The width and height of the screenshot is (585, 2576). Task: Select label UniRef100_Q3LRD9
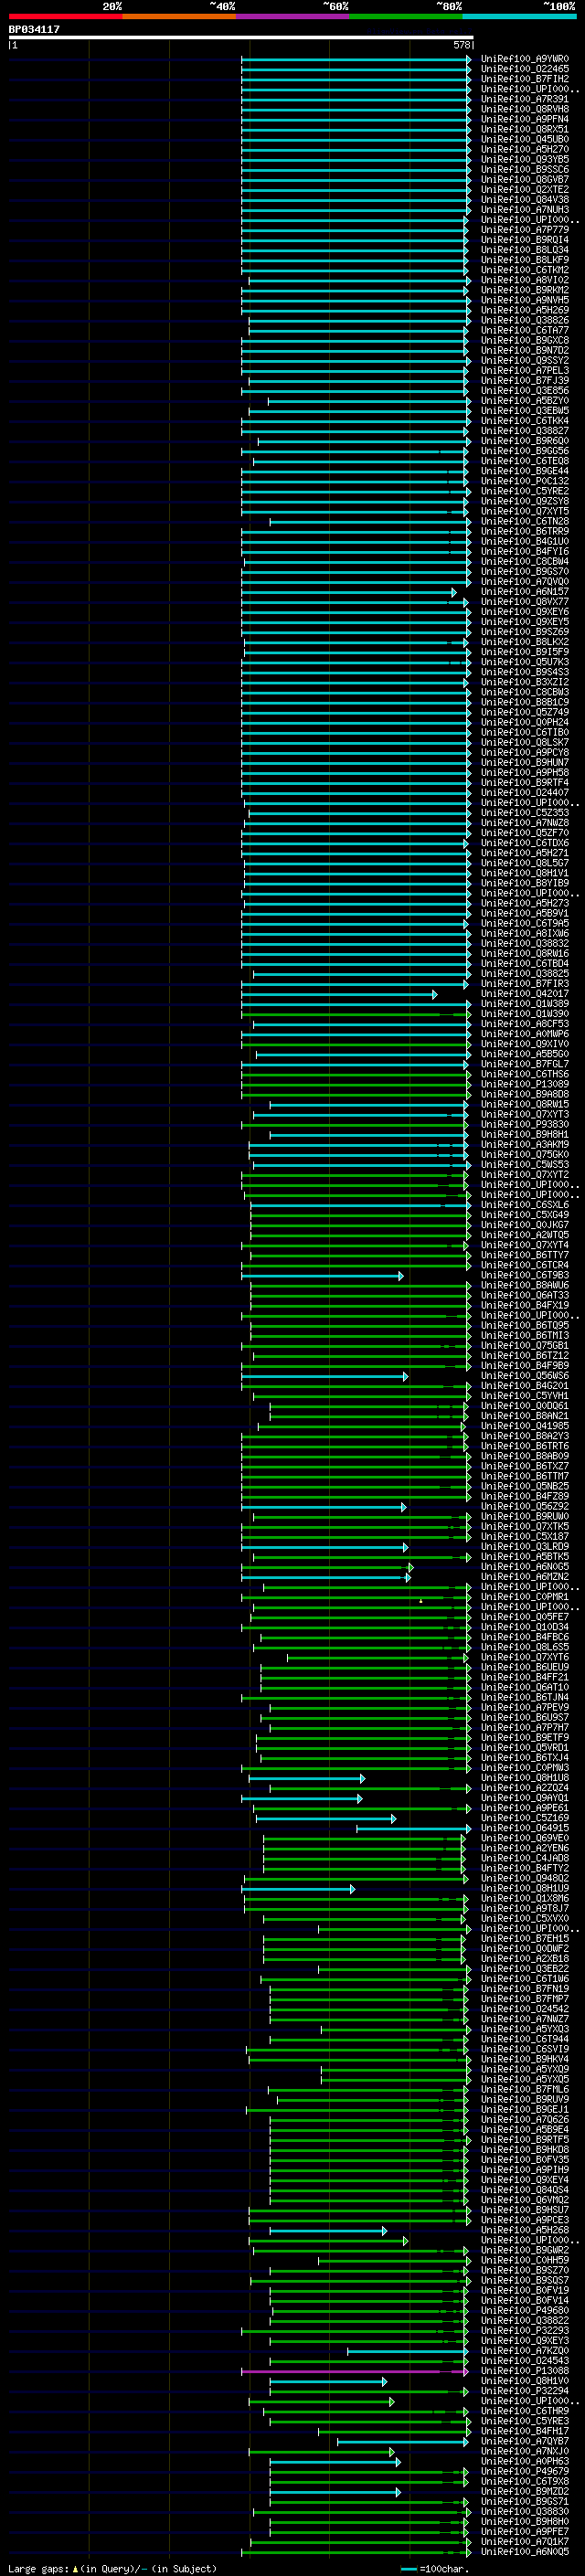point(525,1547)
